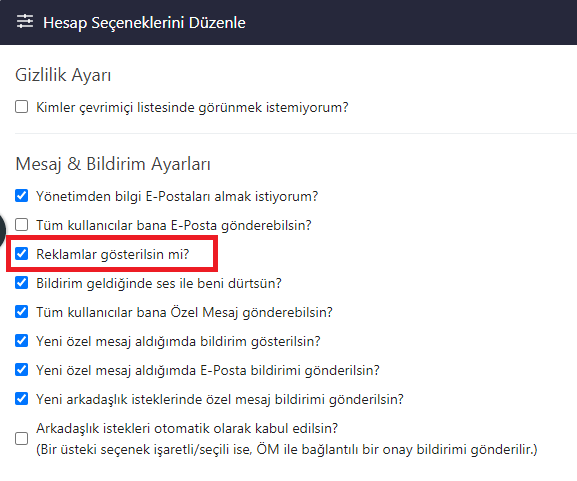
Task: Click the sliders icon beside the header title
Action: pos(25,22)
